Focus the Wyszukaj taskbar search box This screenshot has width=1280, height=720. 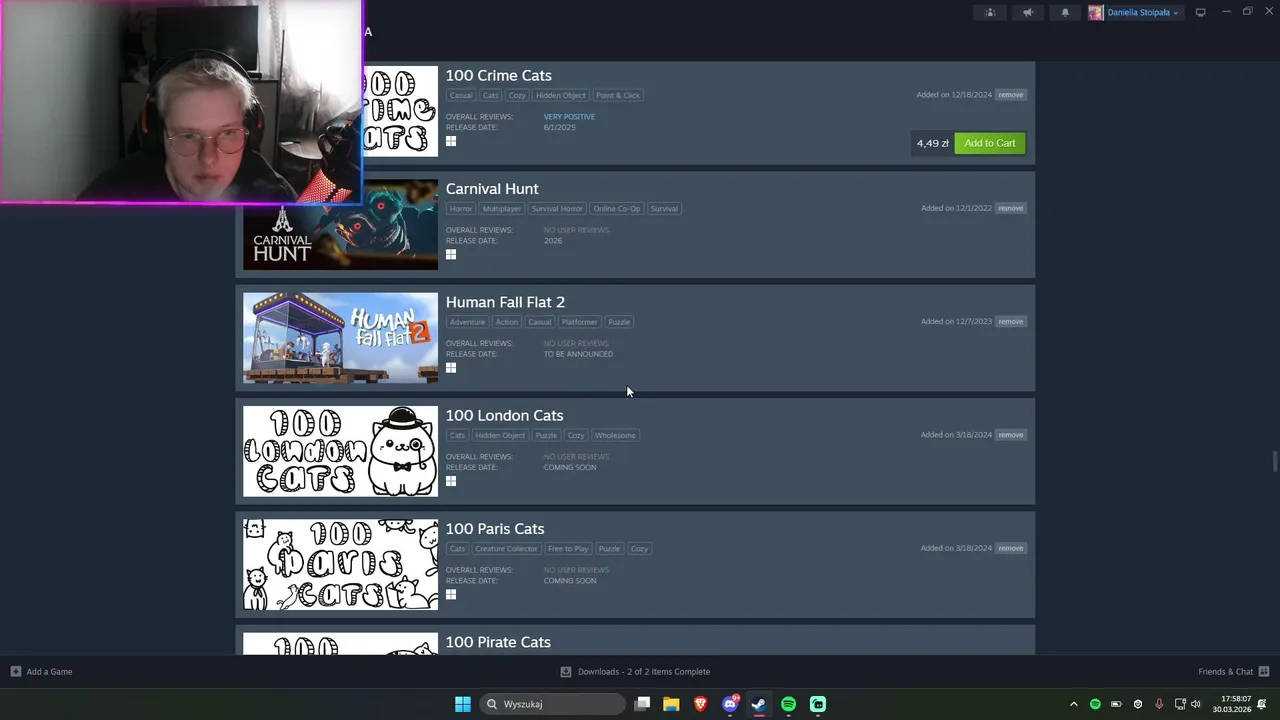coord(552,704)
